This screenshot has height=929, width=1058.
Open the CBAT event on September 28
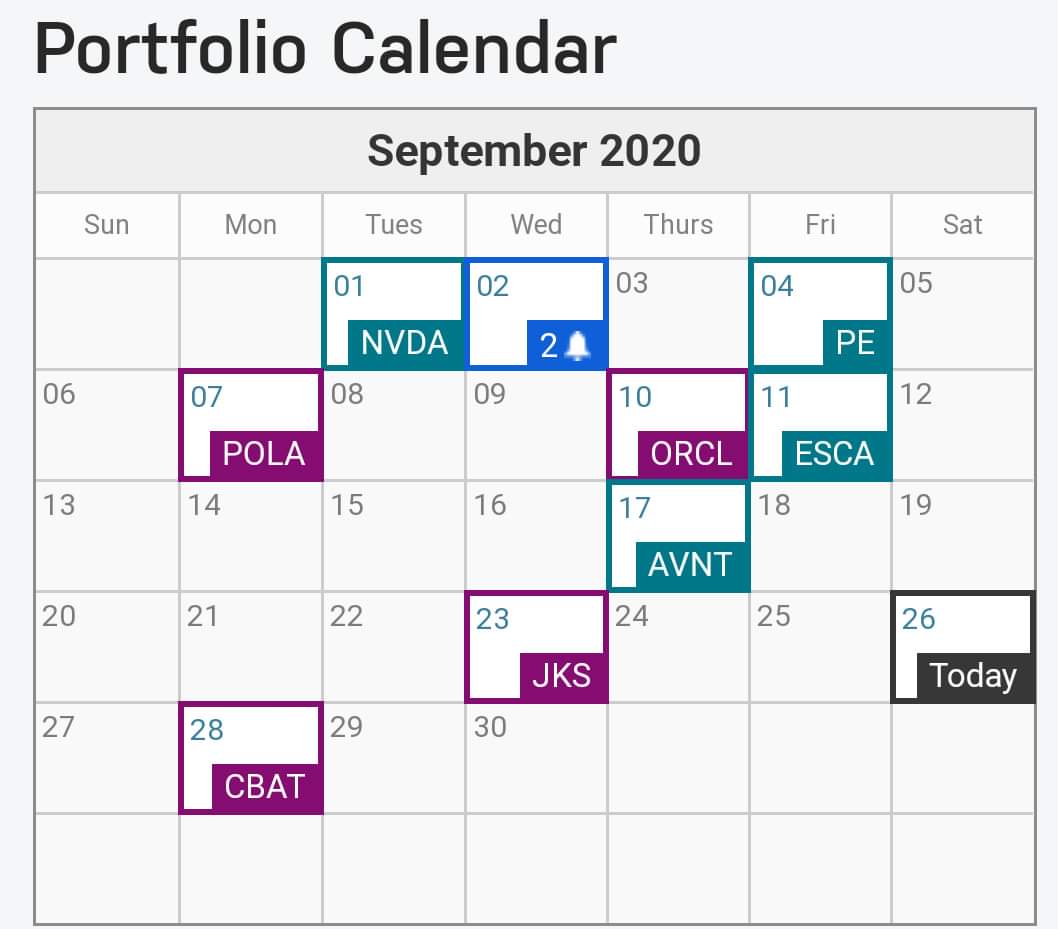click(x=264, y=787)
